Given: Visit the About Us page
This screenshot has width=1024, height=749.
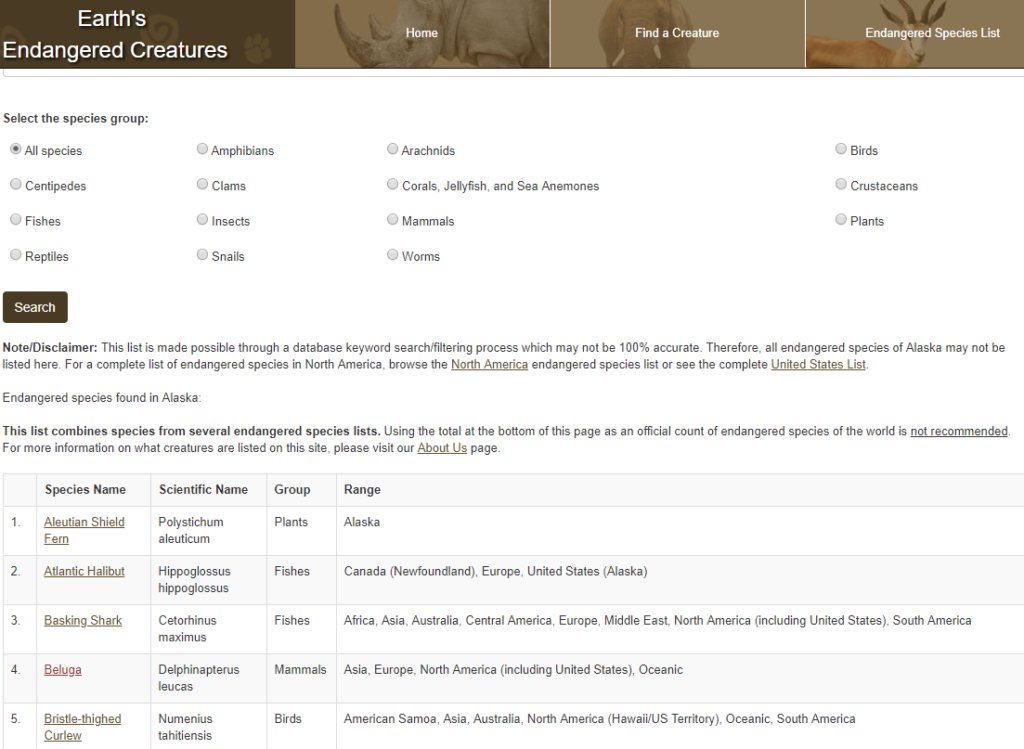Looking at the screenshot, I should click(x=442, y=447).
